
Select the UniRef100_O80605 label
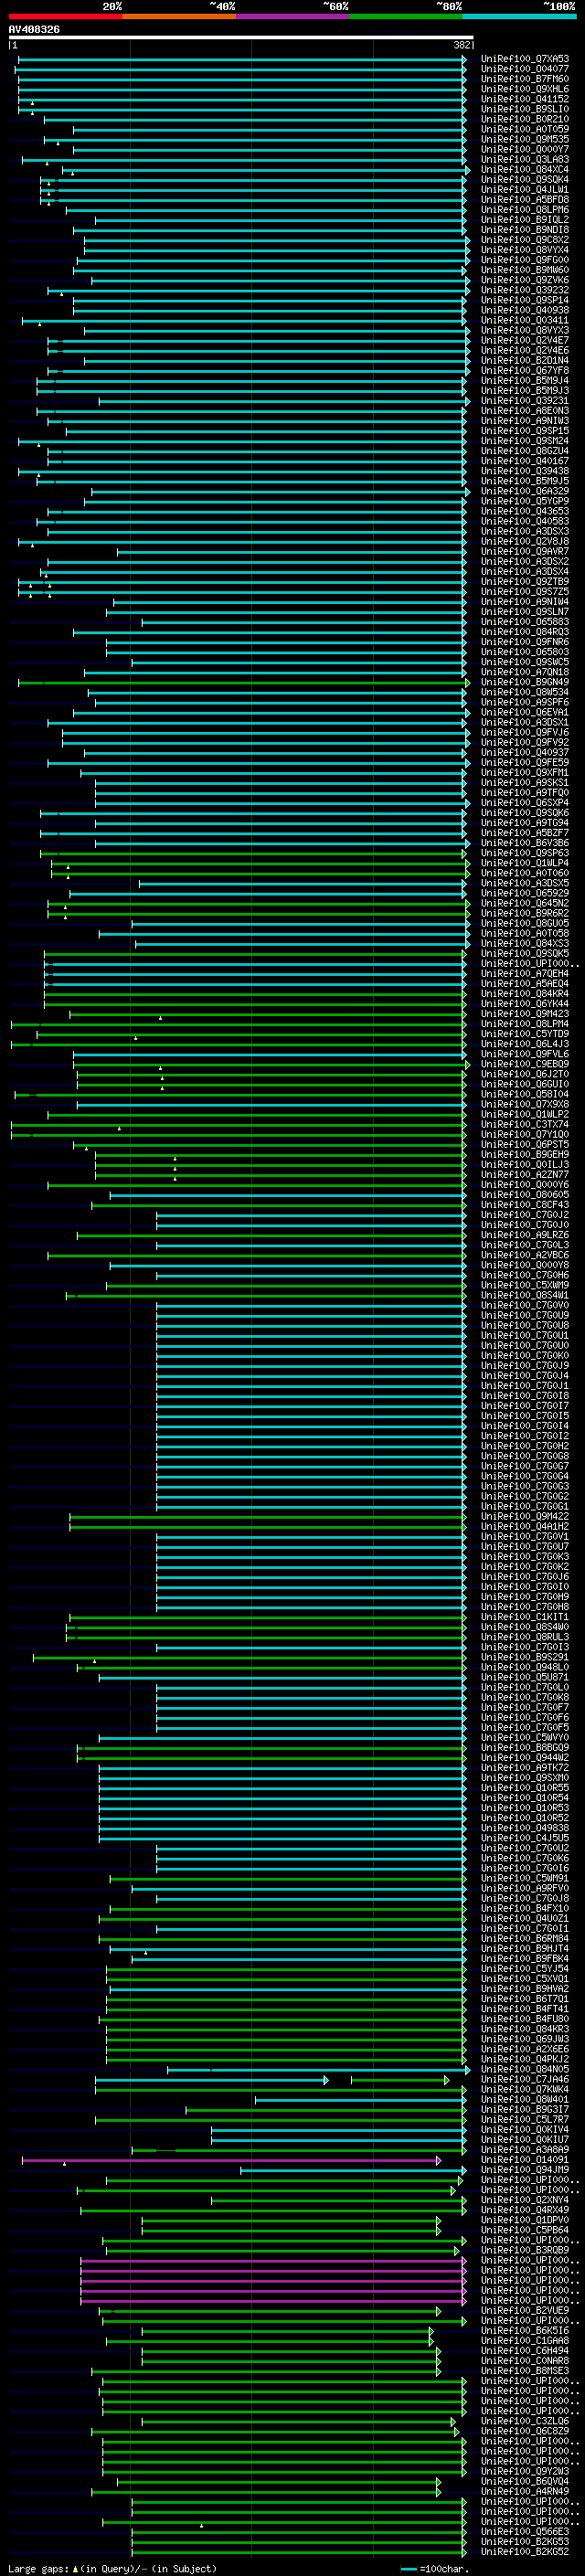[525, 1195]
